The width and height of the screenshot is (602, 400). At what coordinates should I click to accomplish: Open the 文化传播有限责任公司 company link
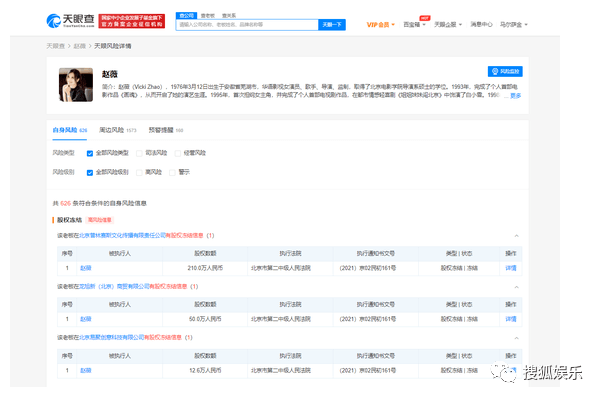pyautogui.click(x=122, y=235)
